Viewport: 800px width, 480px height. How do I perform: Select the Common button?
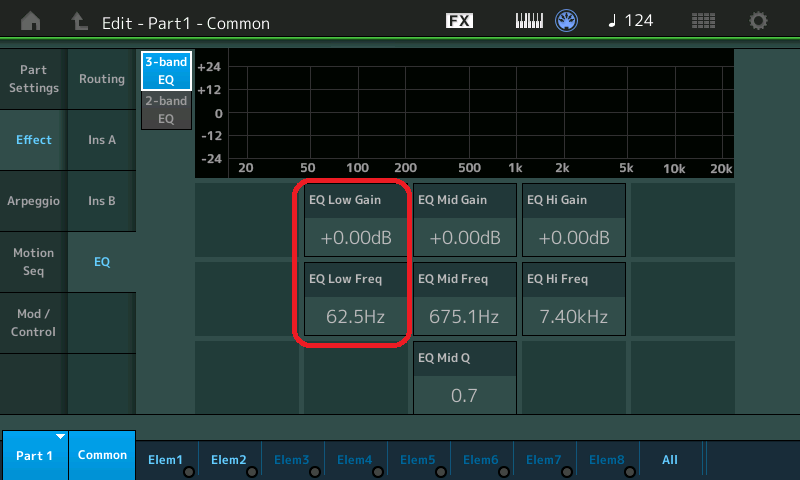[102, 455]
